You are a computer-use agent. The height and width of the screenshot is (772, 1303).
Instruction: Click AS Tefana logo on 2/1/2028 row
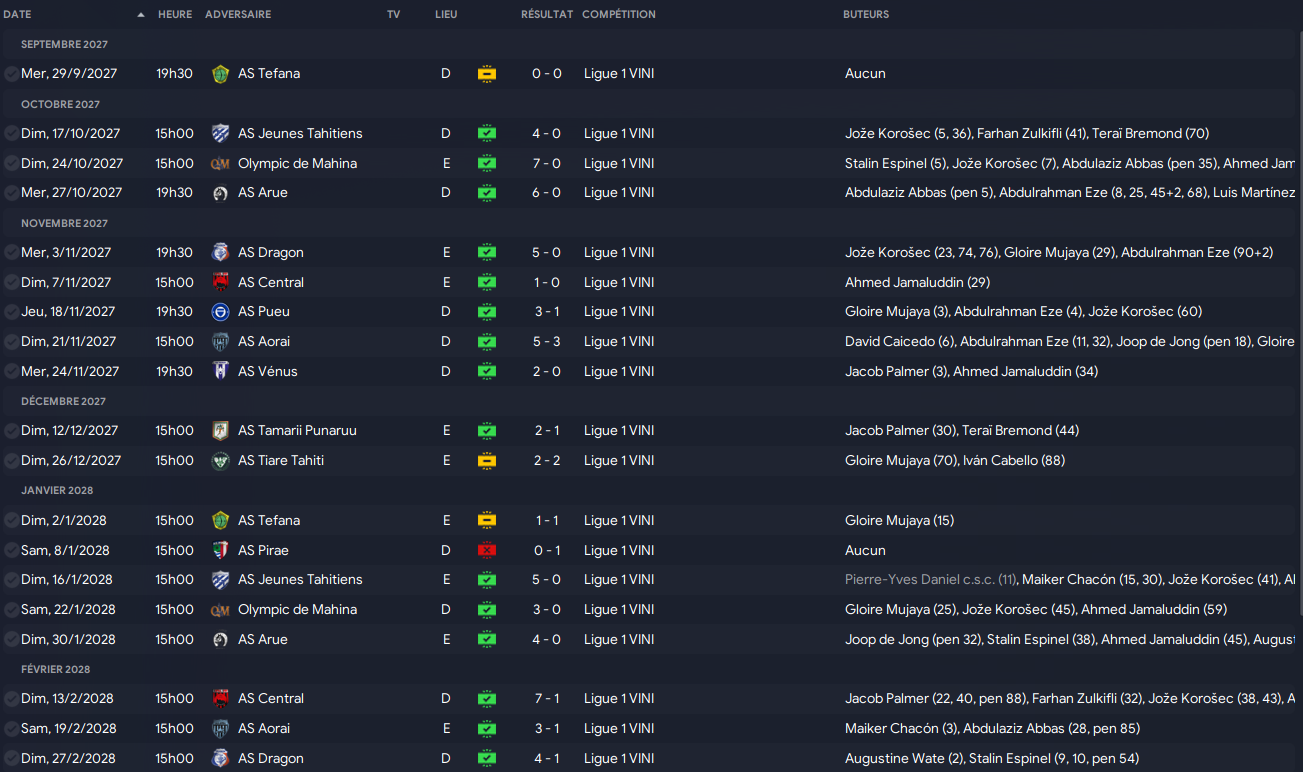pyautogui.click(x=221, y=520)
